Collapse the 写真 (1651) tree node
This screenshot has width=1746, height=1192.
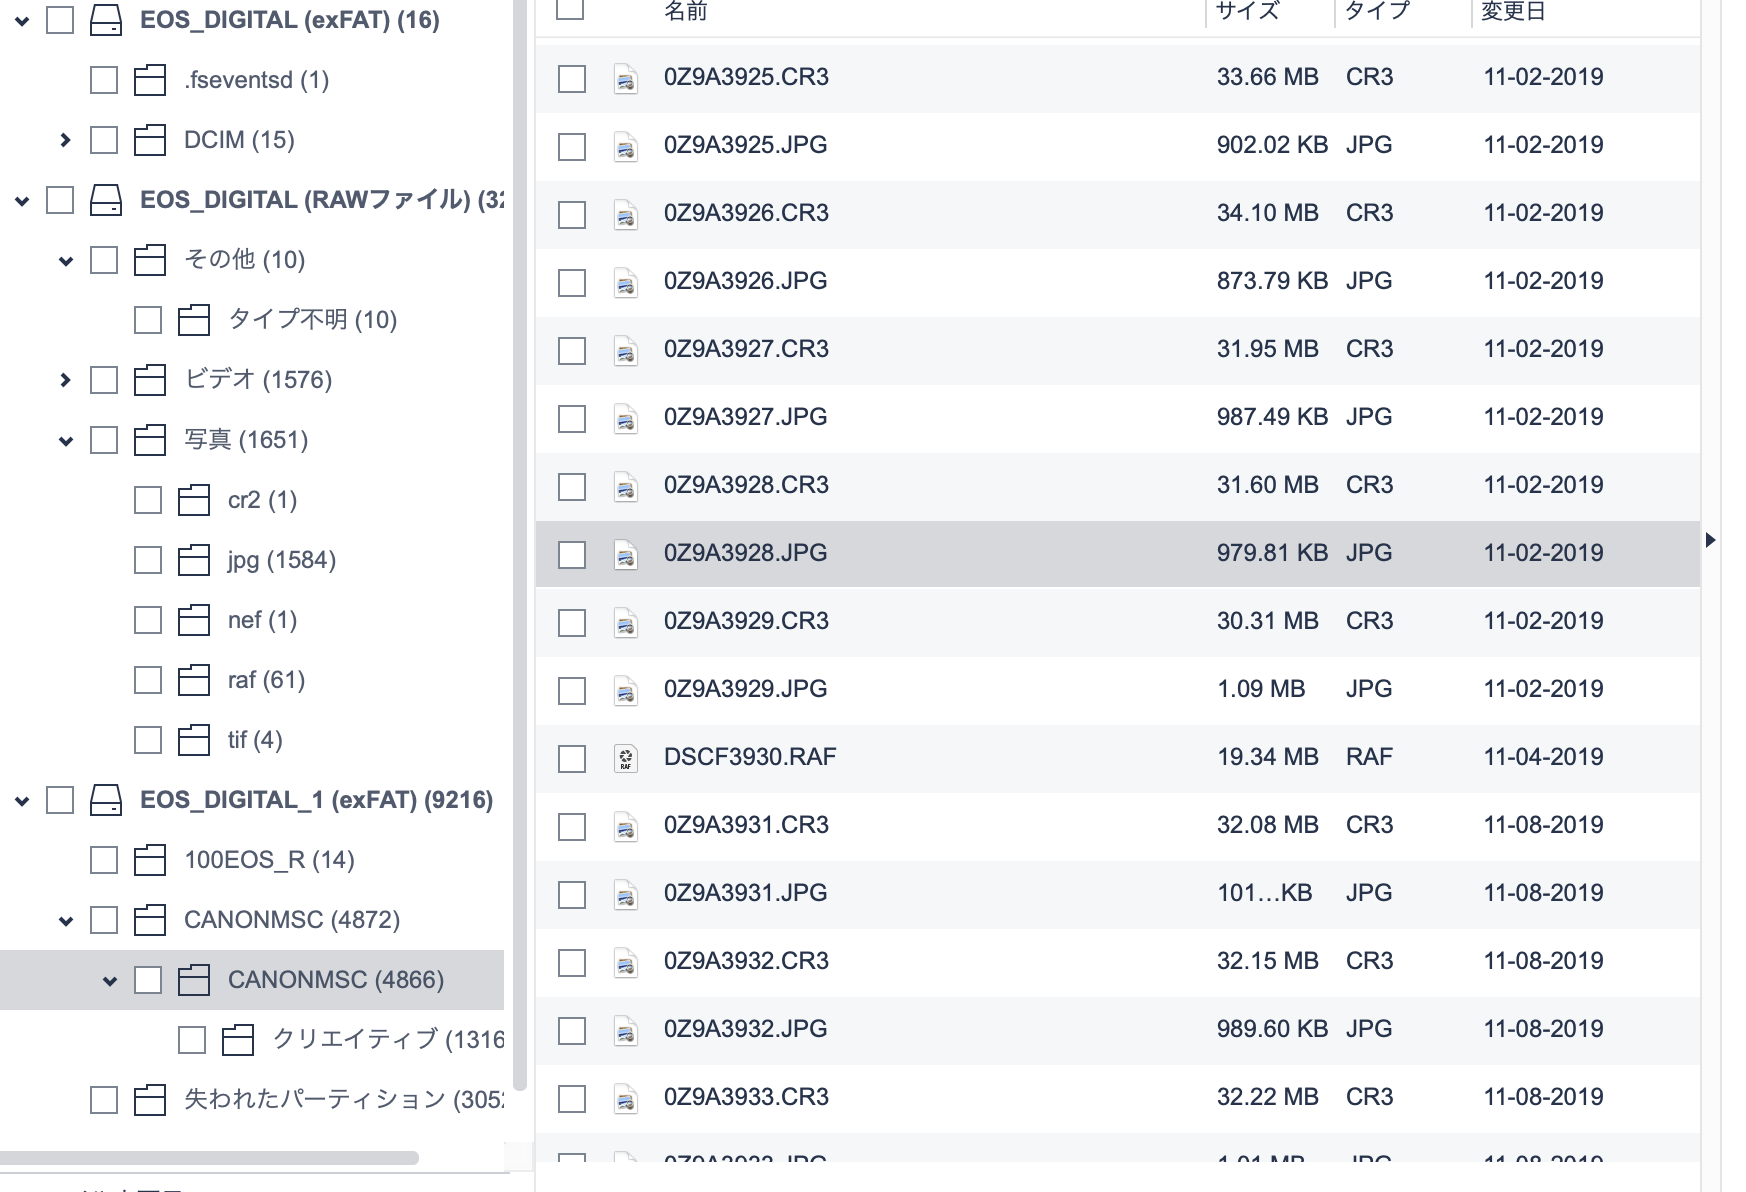coord(66,440)
